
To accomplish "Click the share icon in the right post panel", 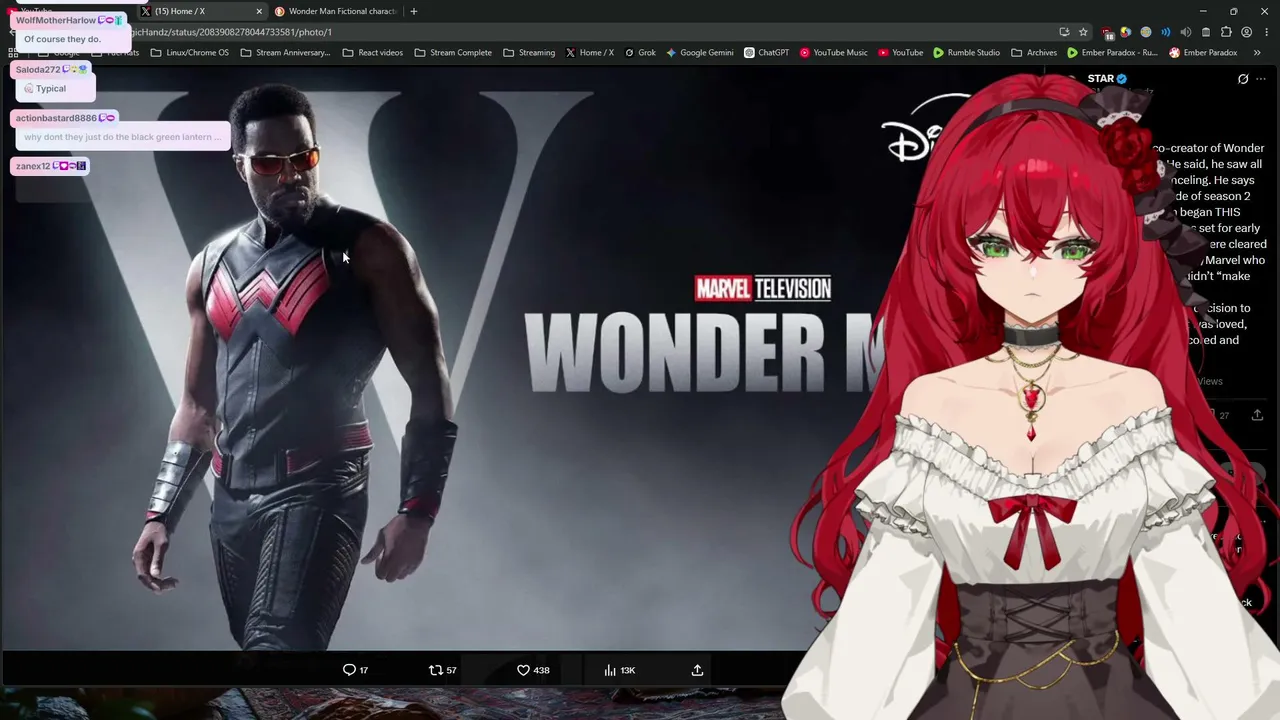I will pyautogui.click(x=1257, y=414).
